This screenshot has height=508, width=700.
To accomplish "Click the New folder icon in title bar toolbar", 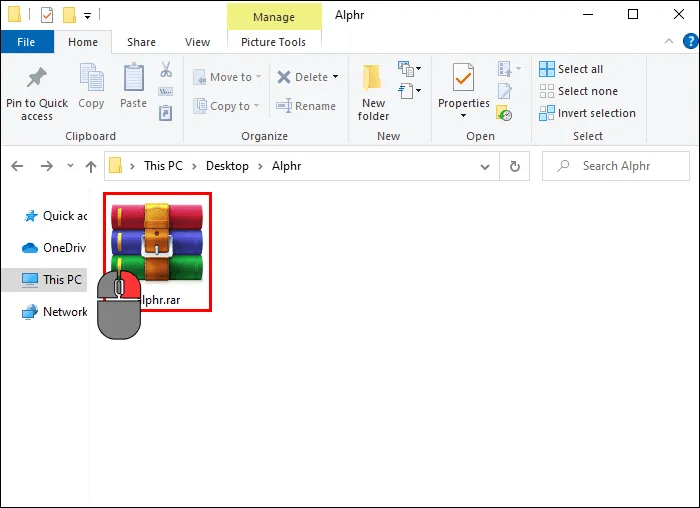I will pos(69,15).
